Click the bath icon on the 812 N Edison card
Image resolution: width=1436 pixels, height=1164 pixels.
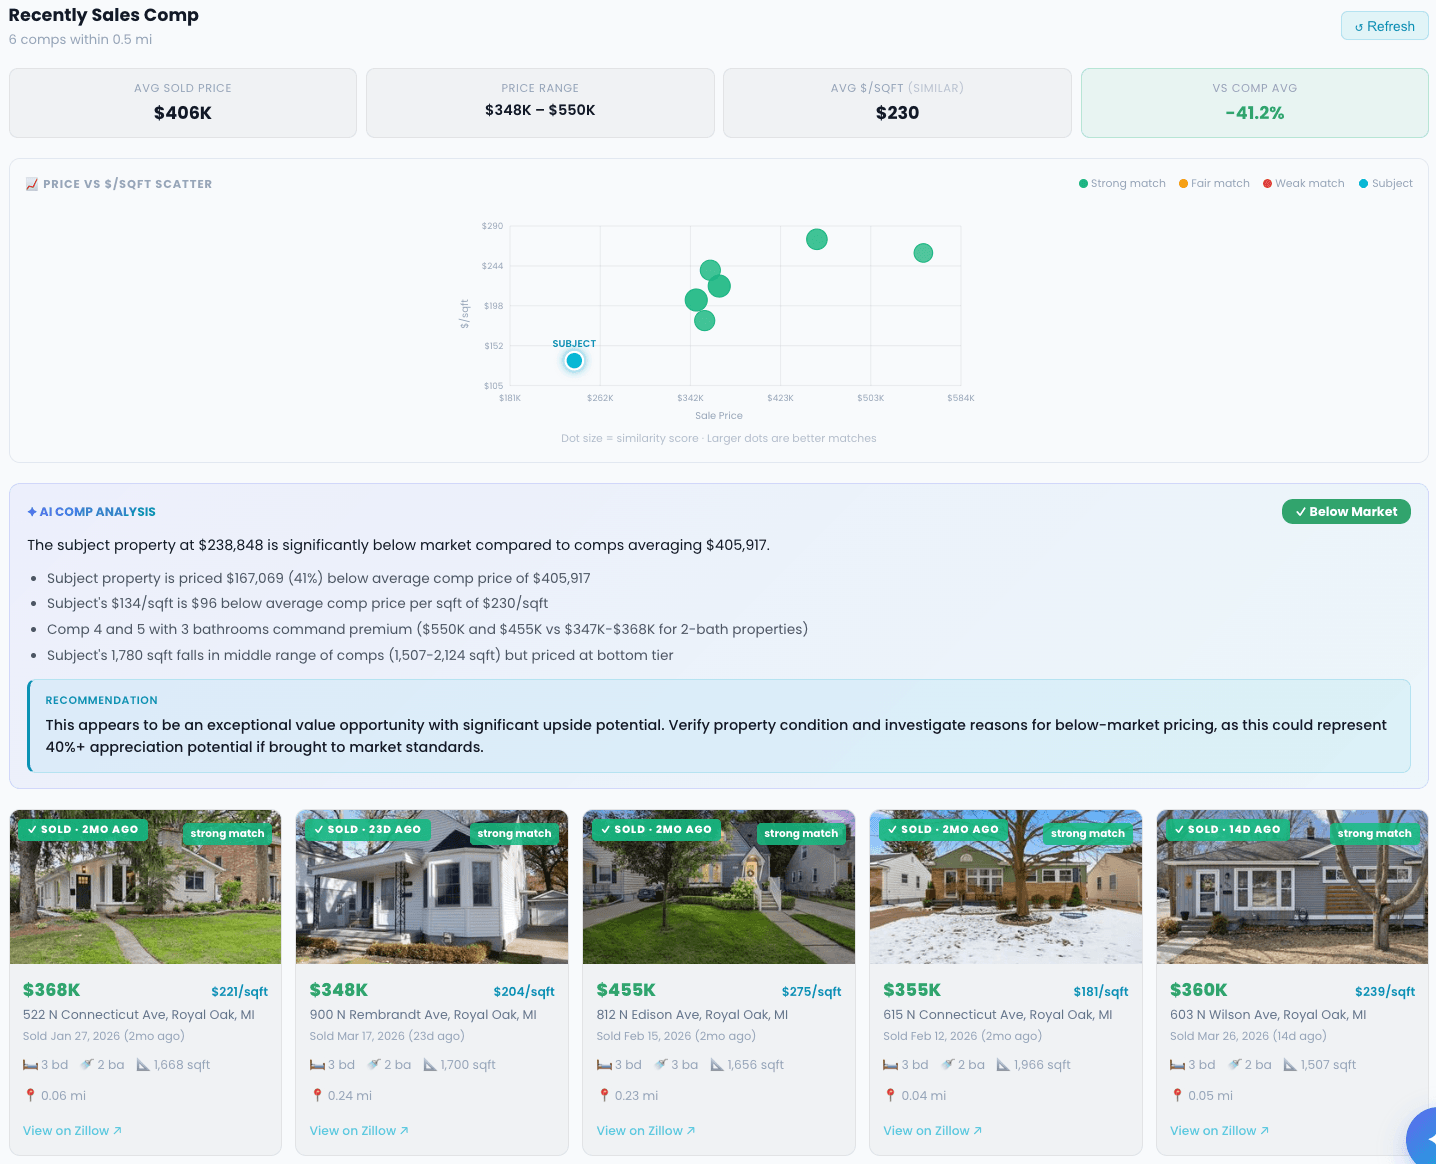point(660,1064)
